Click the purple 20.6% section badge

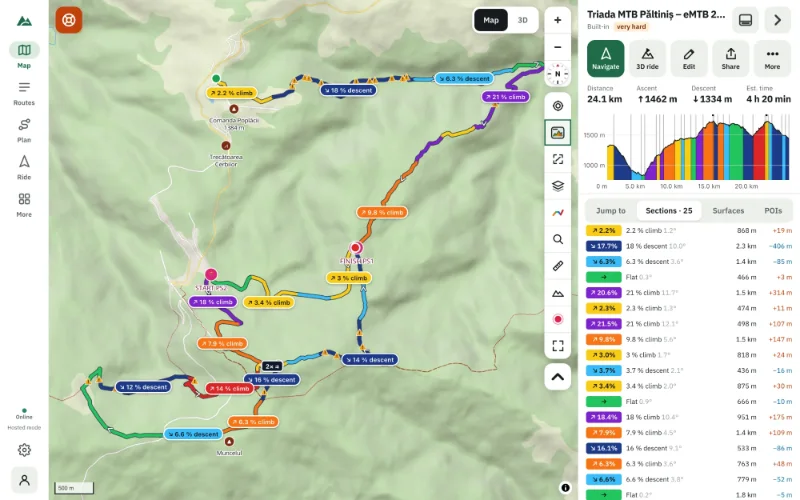(604, 293)
